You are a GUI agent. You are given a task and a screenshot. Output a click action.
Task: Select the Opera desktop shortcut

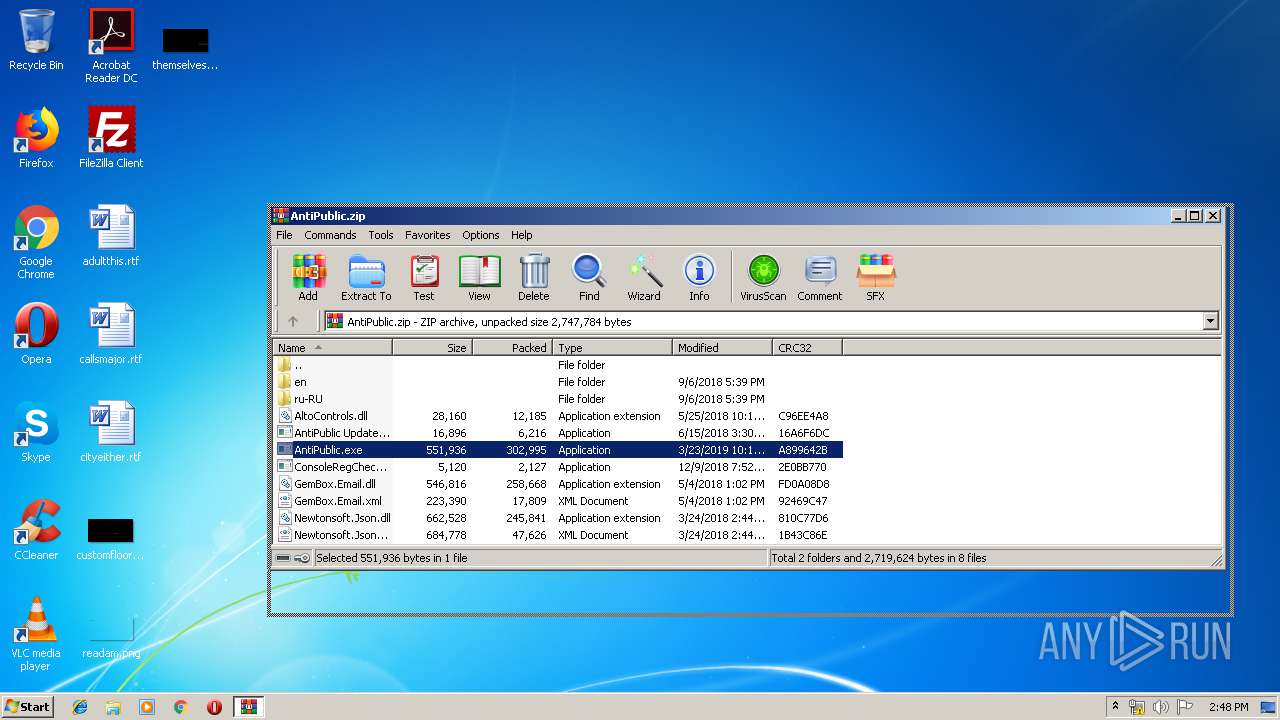(36, 334)
